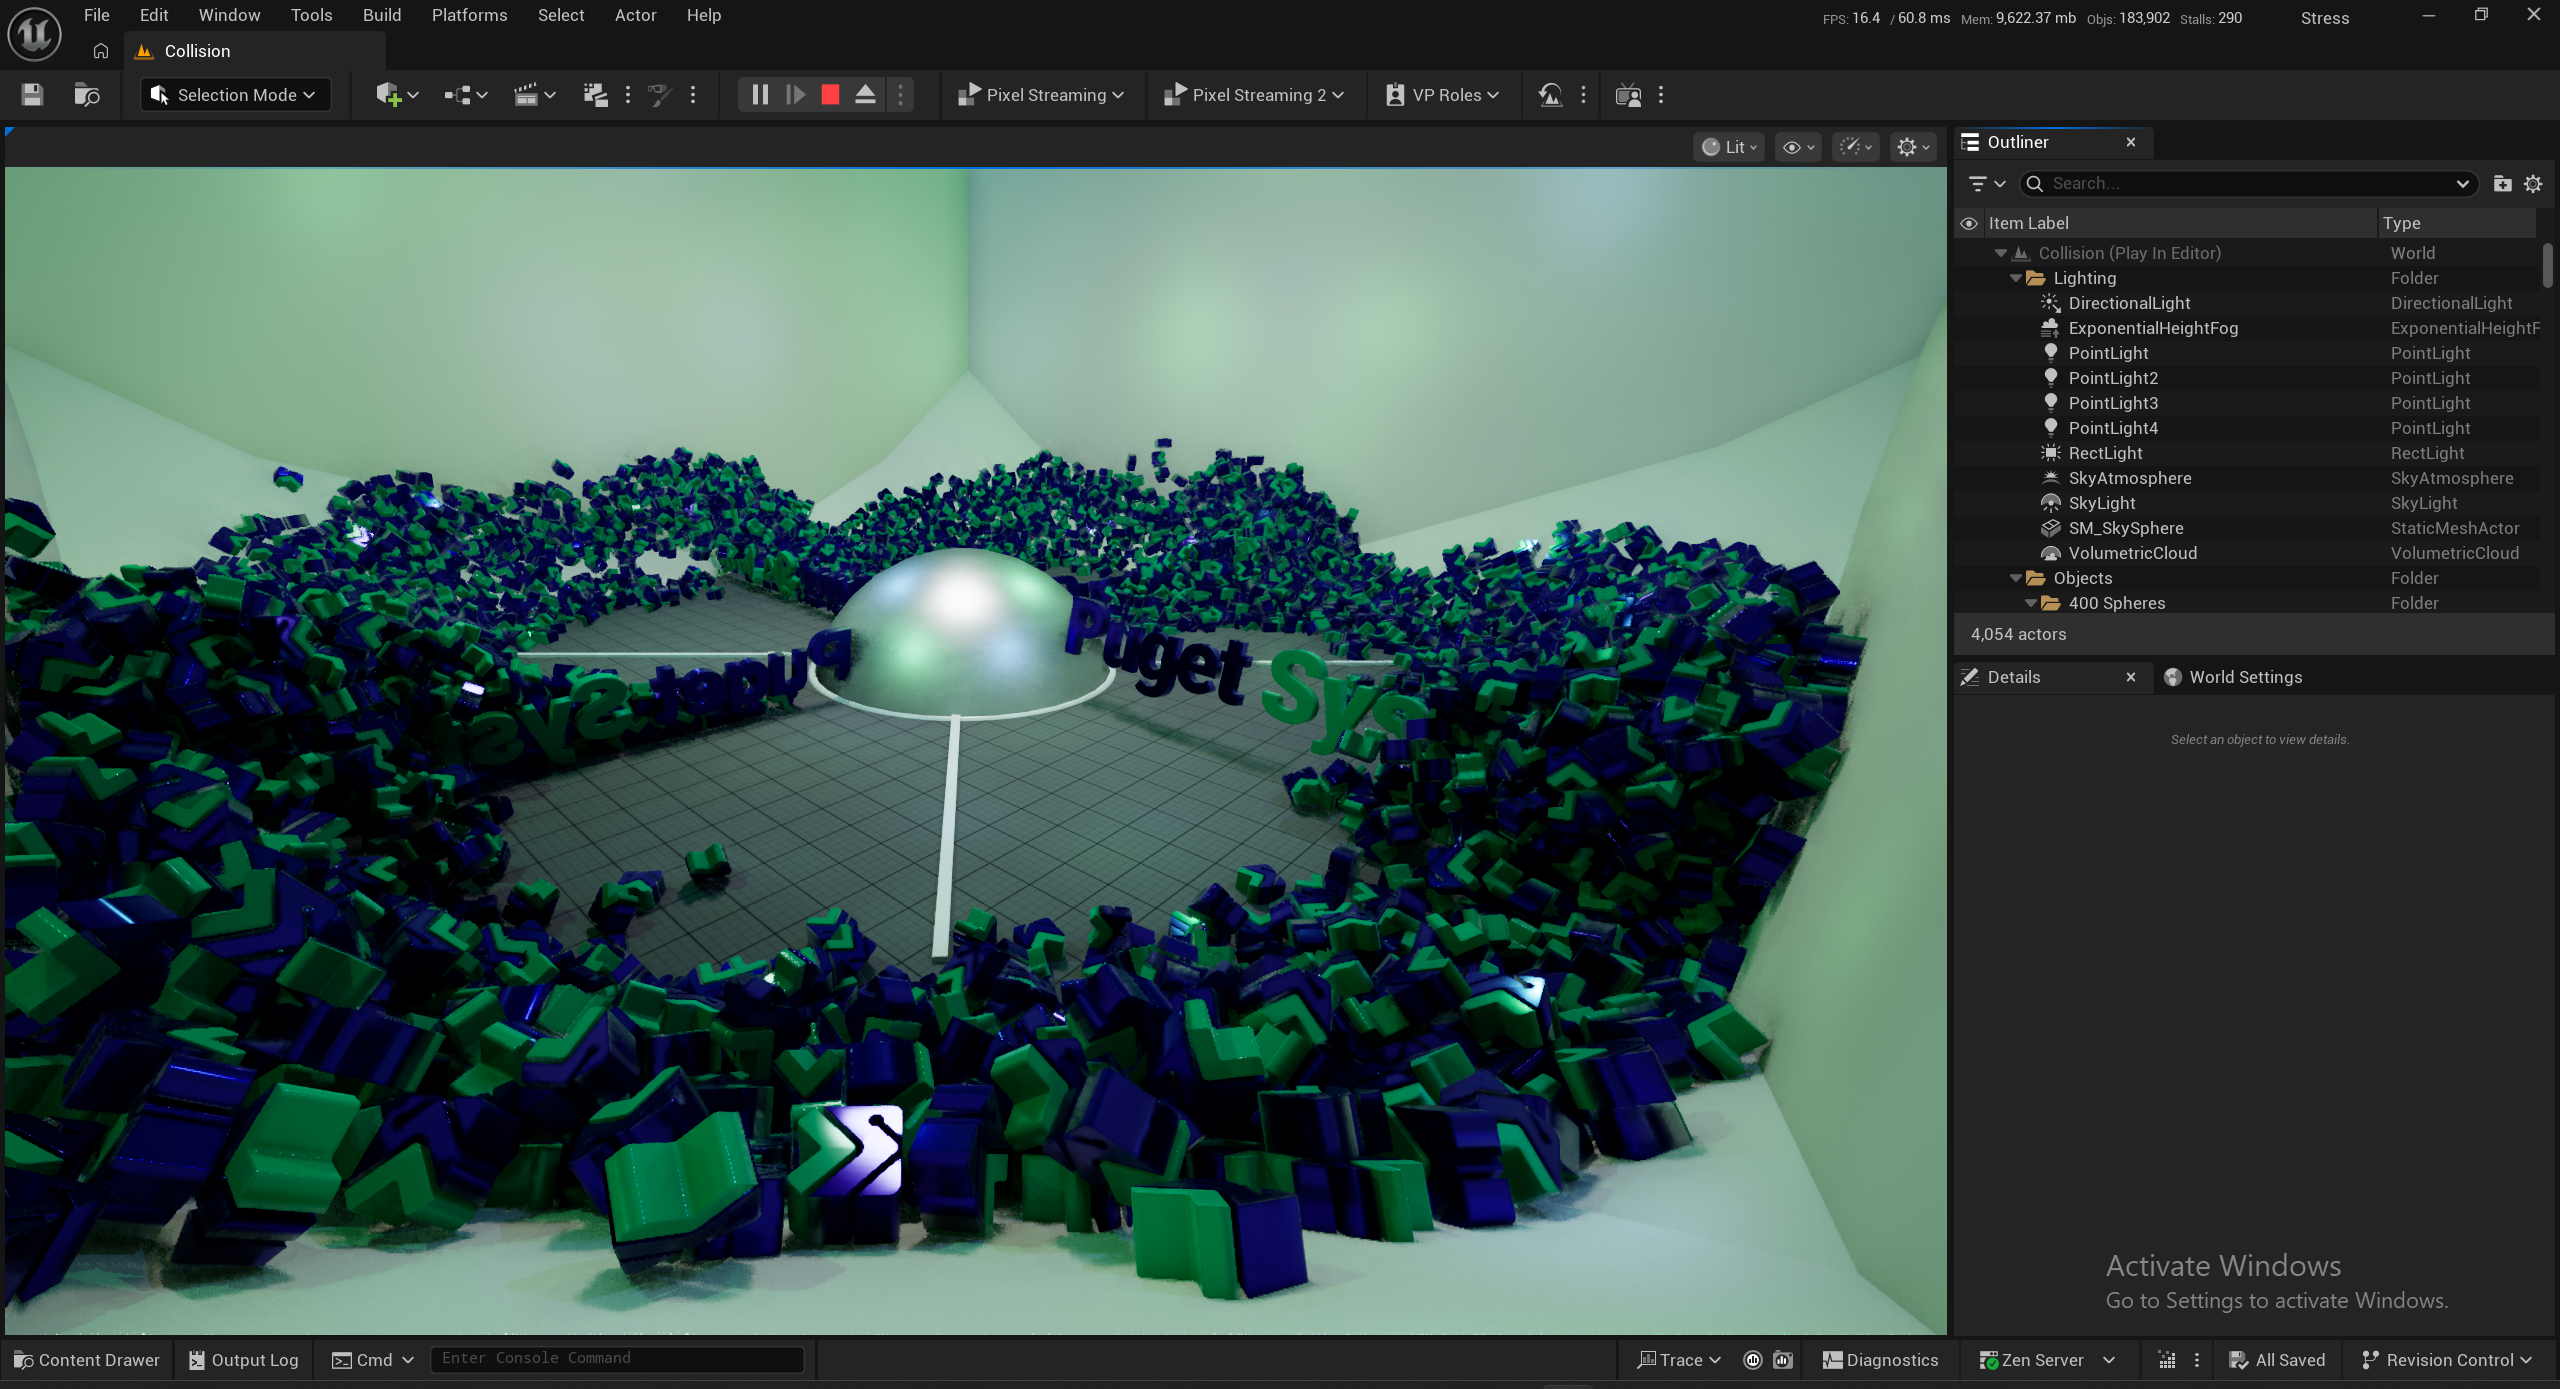Image resolution: width=2560 pixels, height=1389 pixels.
Task: Sort Outliner by Type column header
Action: [2456, 223]
